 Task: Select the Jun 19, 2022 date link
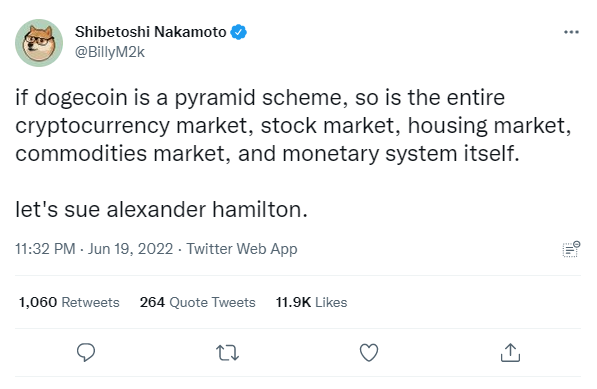coord(131,249)
